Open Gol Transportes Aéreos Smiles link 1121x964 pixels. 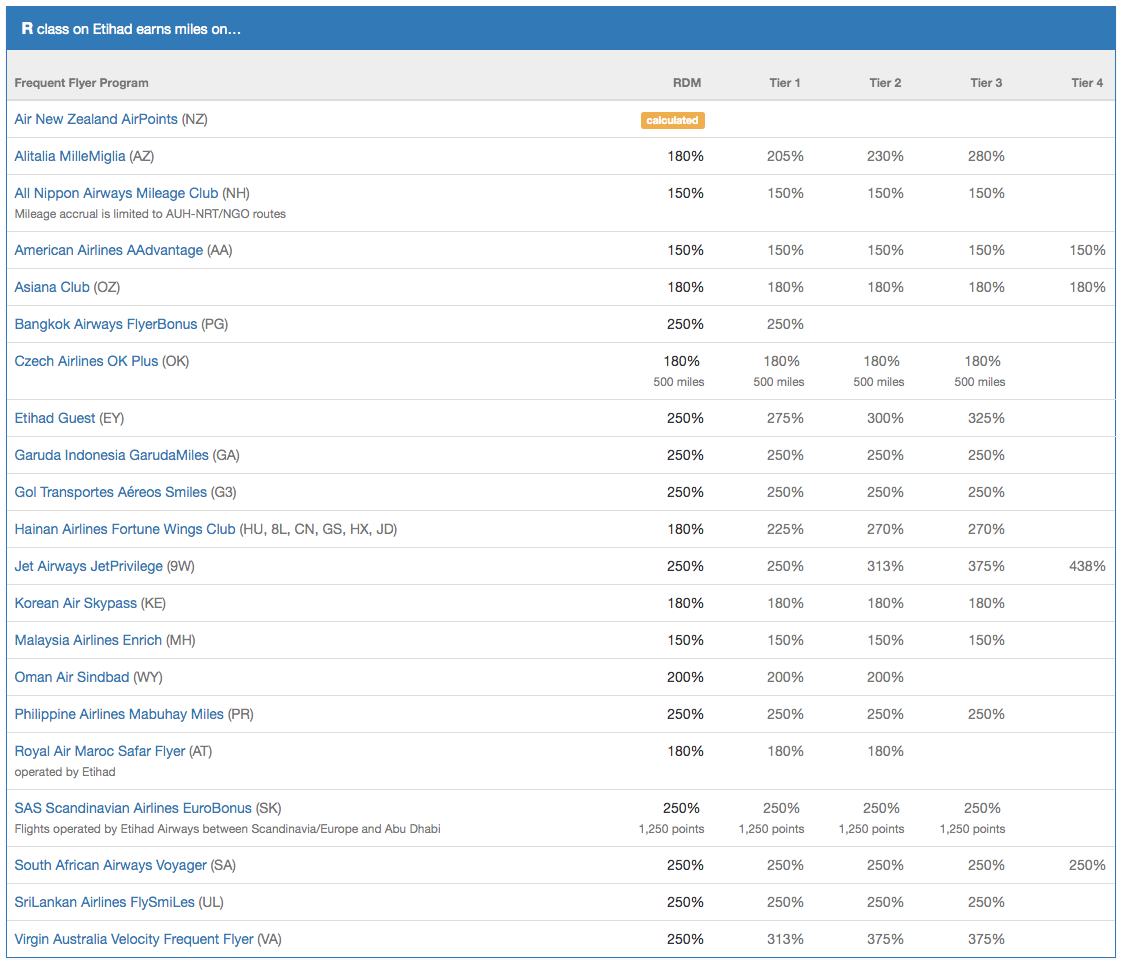(x=111, y=492)
